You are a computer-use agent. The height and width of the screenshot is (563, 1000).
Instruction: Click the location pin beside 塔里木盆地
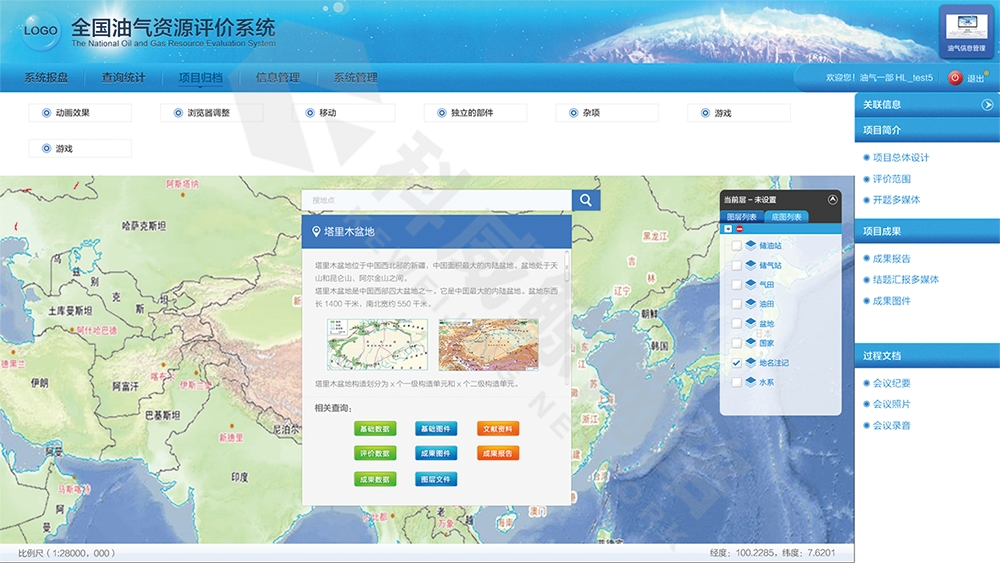tap(316, 231)
